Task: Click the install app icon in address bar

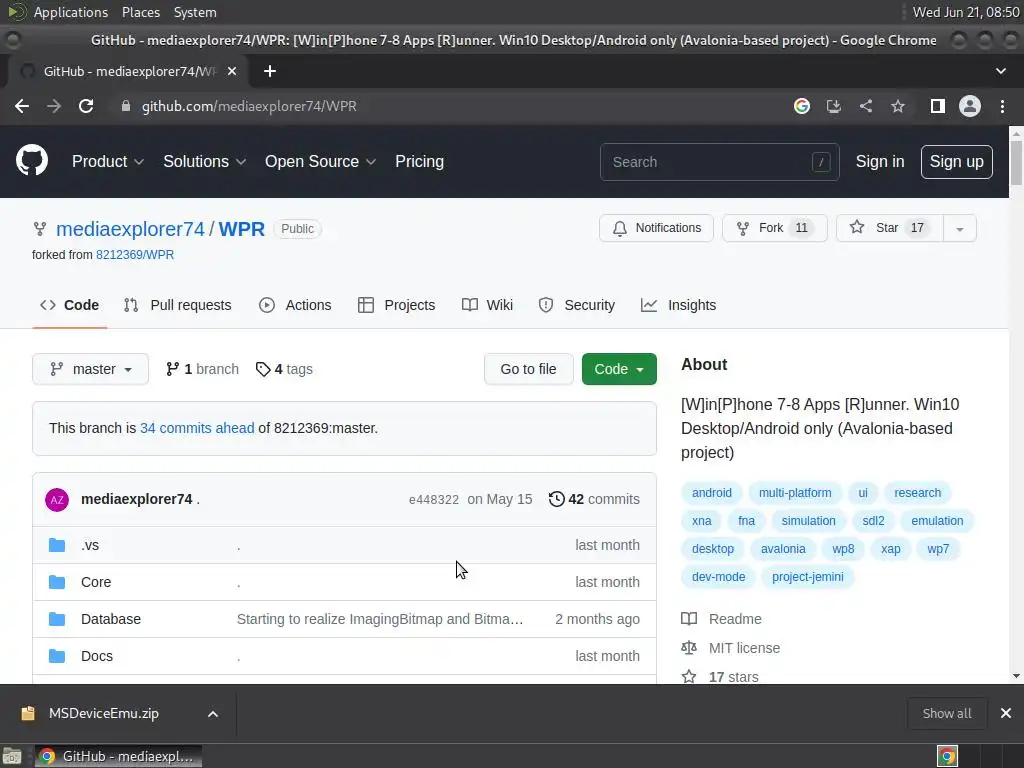Action: point(834,106)
